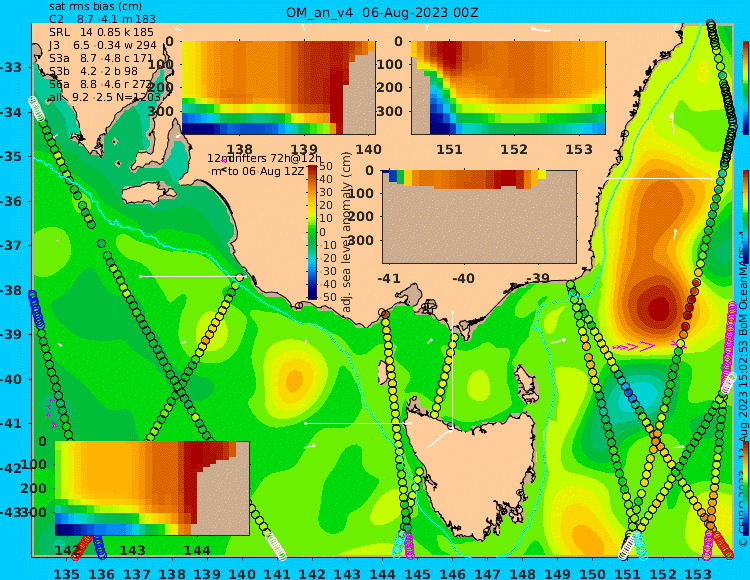Image resolution: width=750 pixels, height=580 pixels.
Task: Click the central sea level anomaly colour bar
Action: click(312, 232)
